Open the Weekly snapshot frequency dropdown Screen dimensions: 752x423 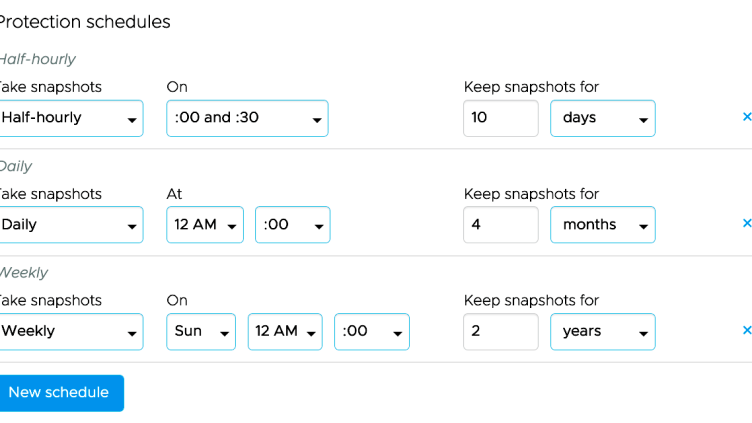point(70,331)
